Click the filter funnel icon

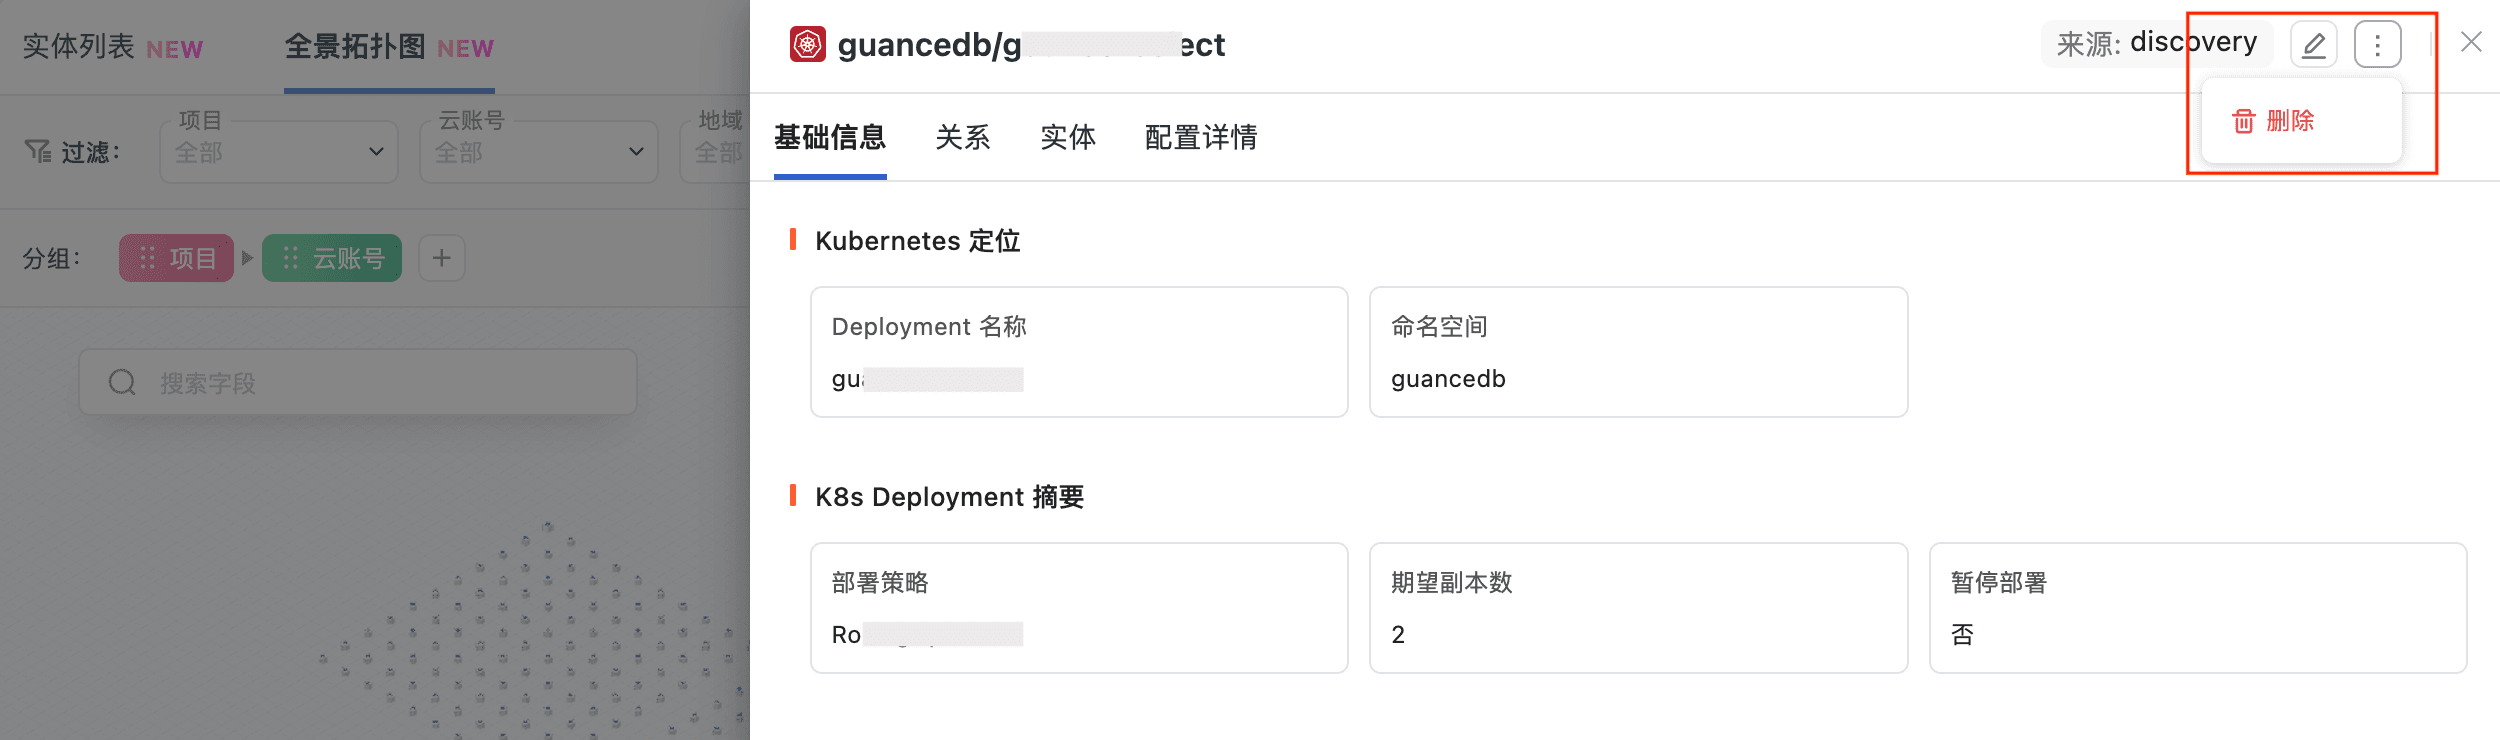tap(38, 151)
